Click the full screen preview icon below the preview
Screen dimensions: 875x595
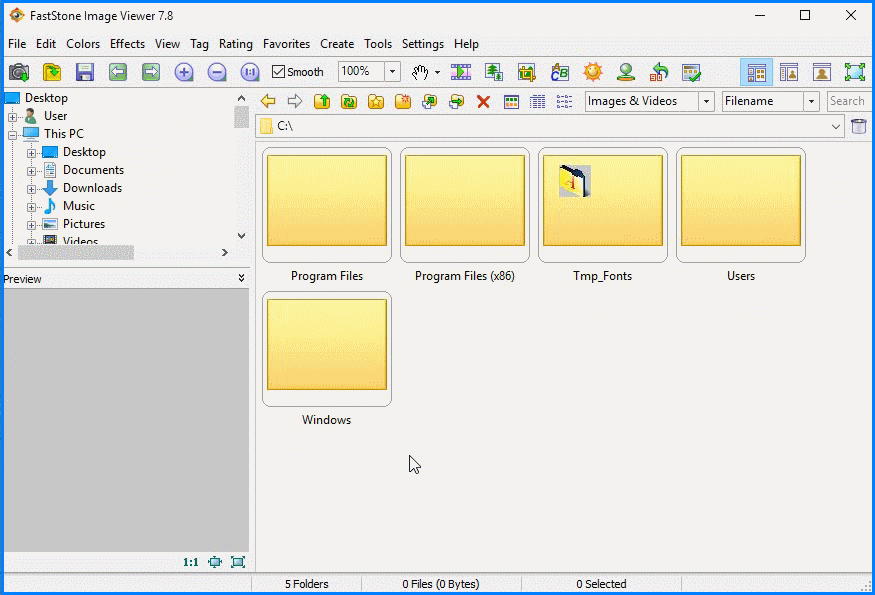click(238, 562)
